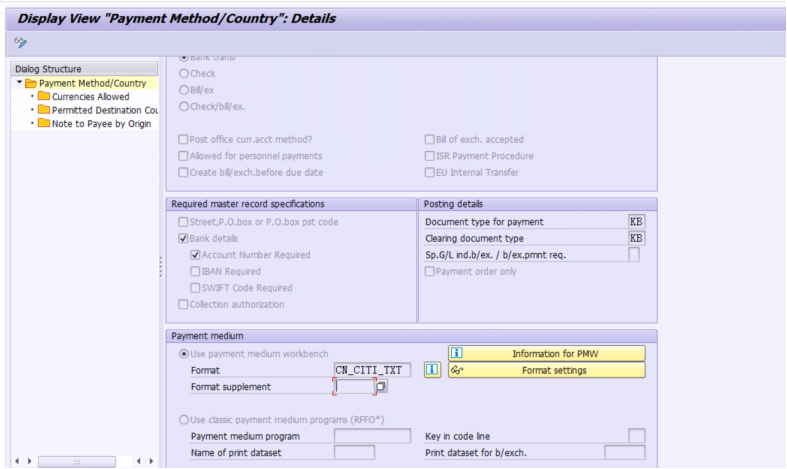This screenshot has height=469, width=787.
Task: Select Payment Method/Country tree entry
Action: click(93, 83)
